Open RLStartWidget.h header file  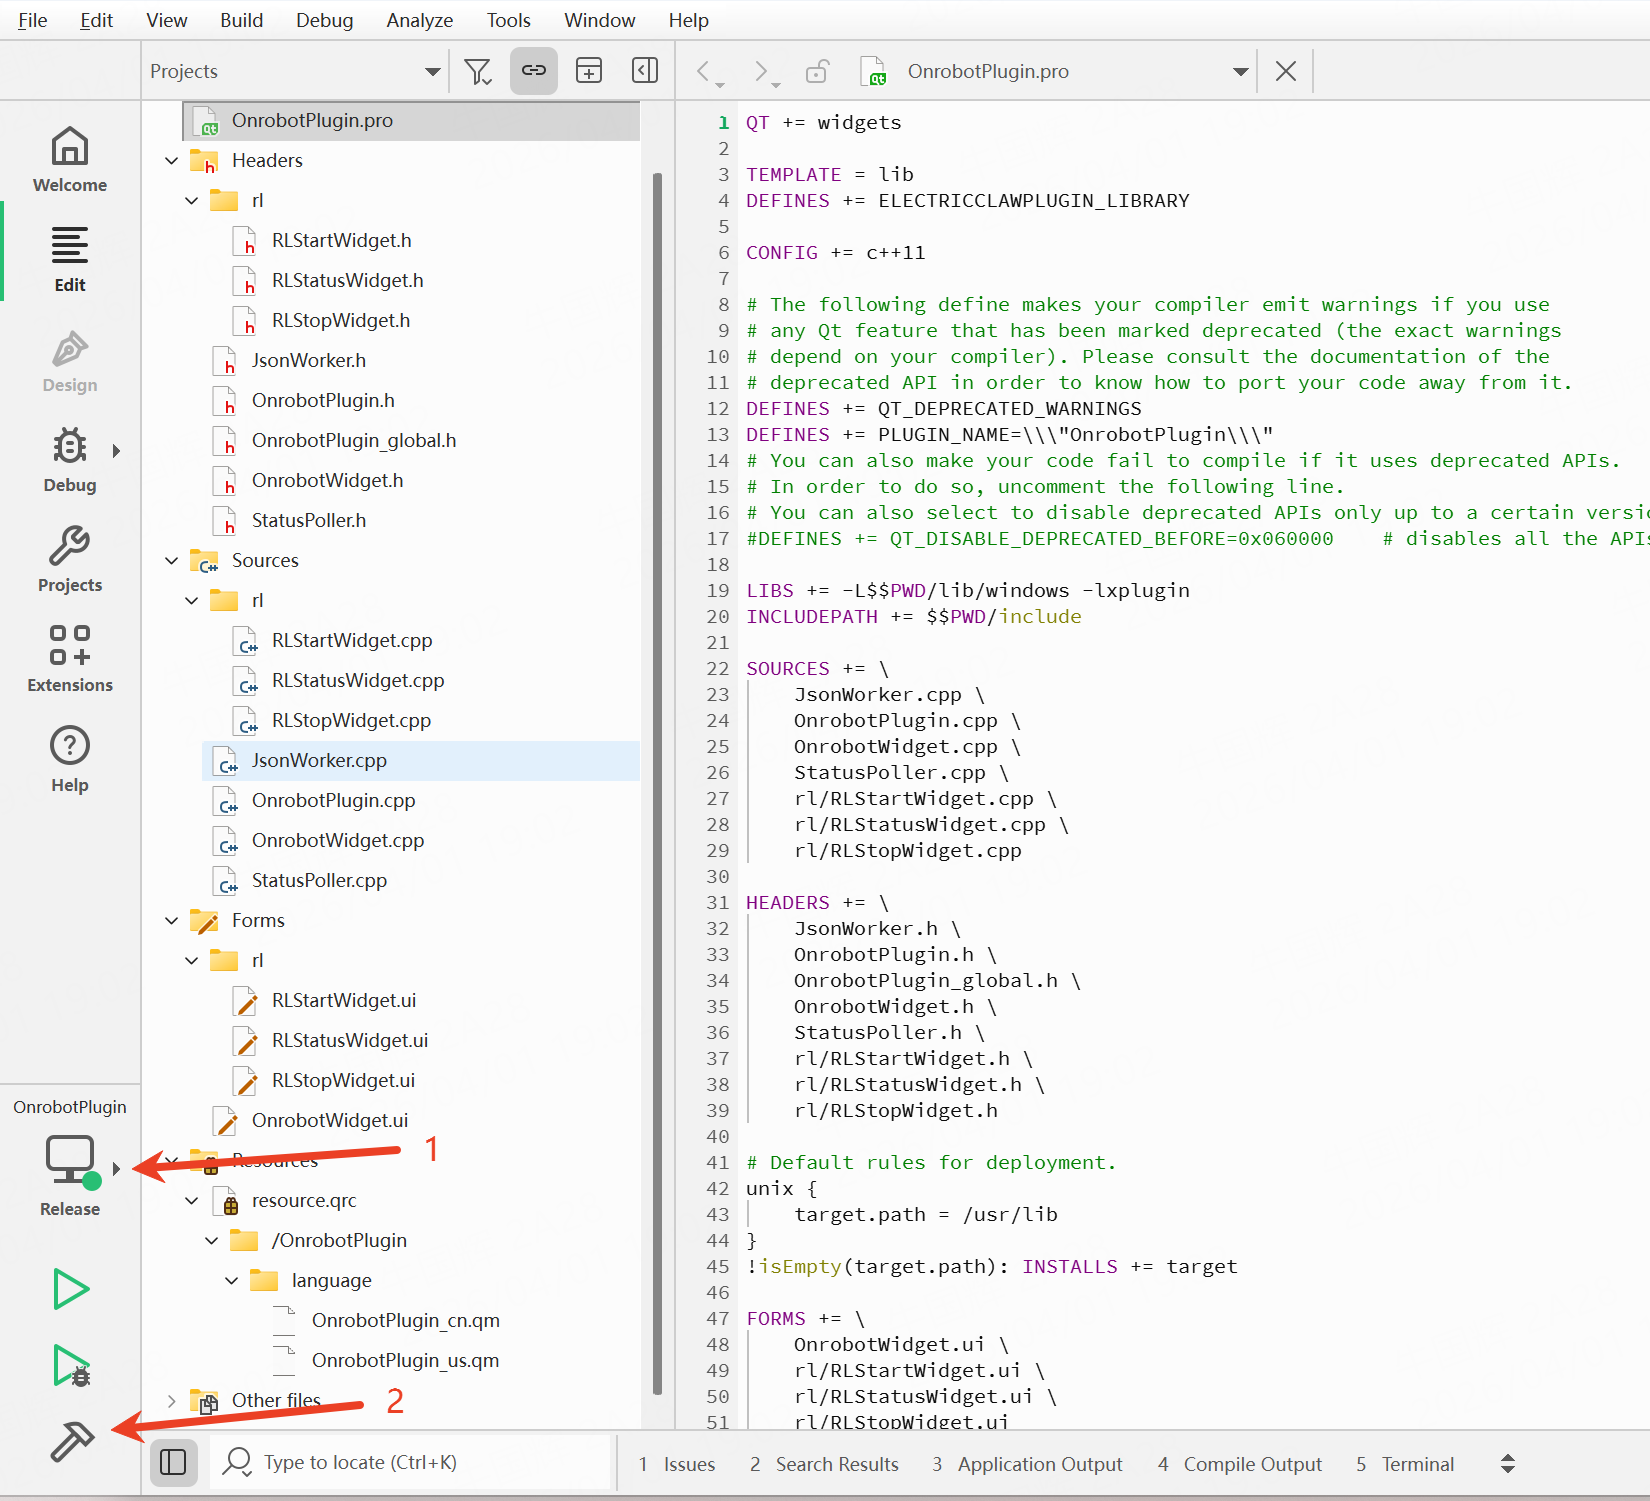[341, 240]
